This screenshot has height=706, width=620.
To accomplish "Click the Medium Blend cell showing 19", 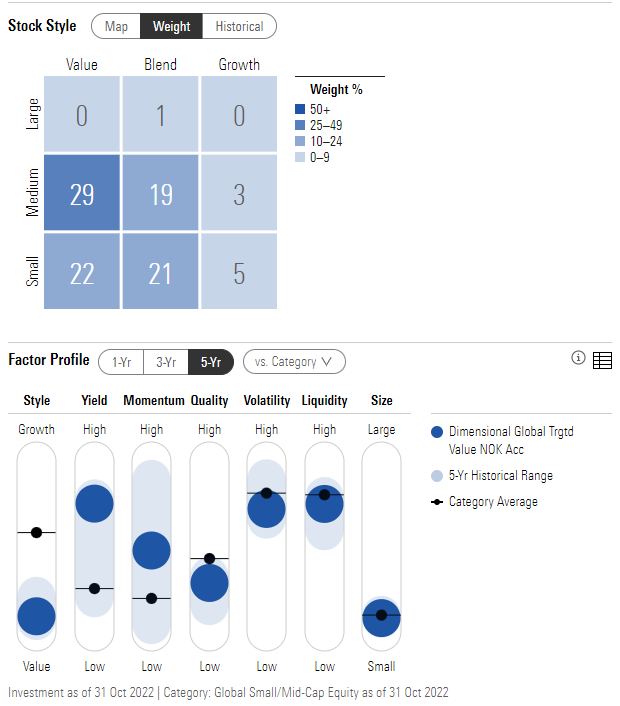I will tap(160, 193).
